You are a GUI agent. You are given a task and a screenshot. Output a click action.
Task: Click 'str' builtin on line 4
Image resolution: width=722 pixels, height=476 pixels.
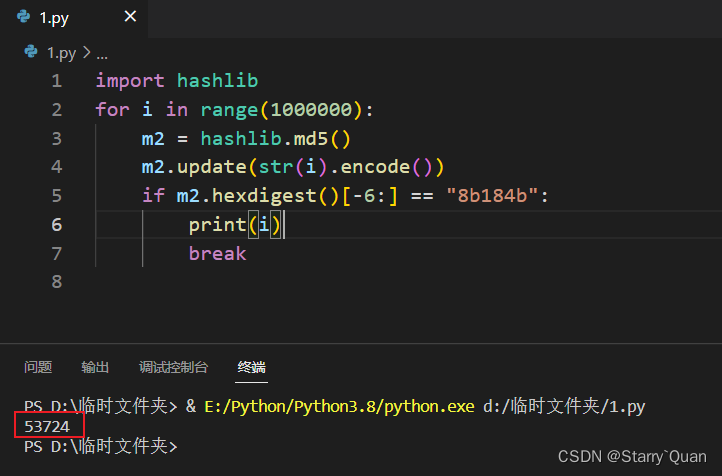click(276, 167)
